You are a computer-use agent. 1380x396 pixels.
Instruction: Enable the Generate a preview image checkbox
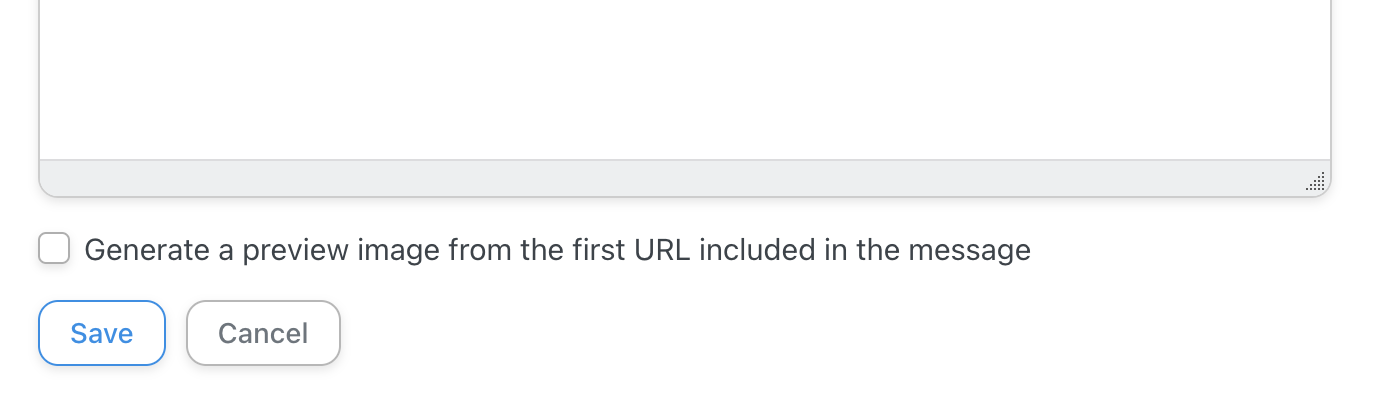tap(54, 248)
